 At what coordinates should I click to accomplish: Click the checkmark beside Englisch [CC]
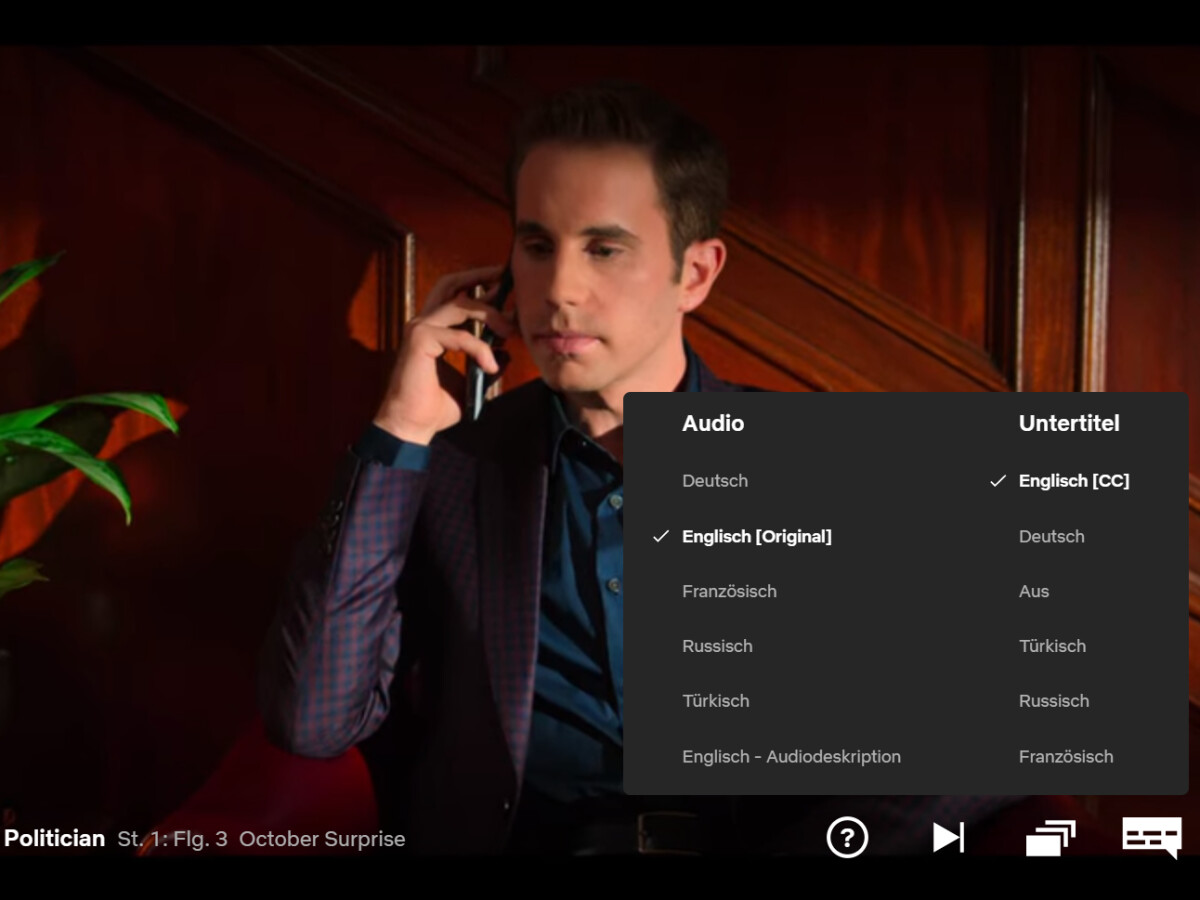point(997,481)
